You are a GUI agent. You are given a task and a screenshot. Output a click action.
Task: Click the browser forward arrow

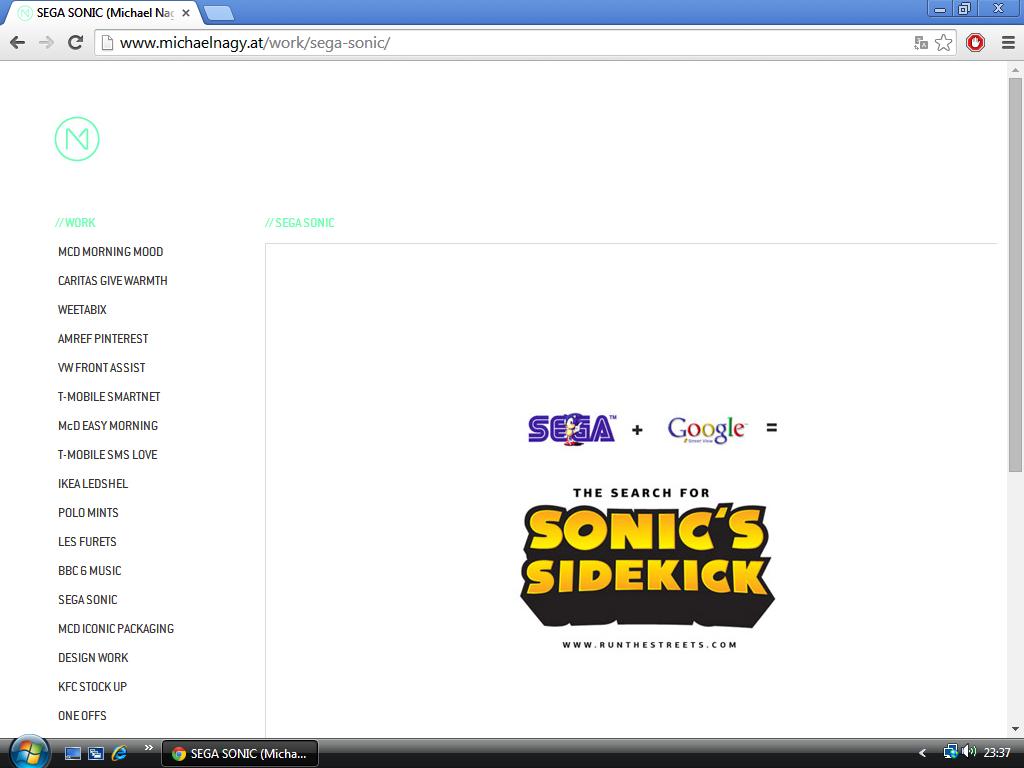click(46, 43)
